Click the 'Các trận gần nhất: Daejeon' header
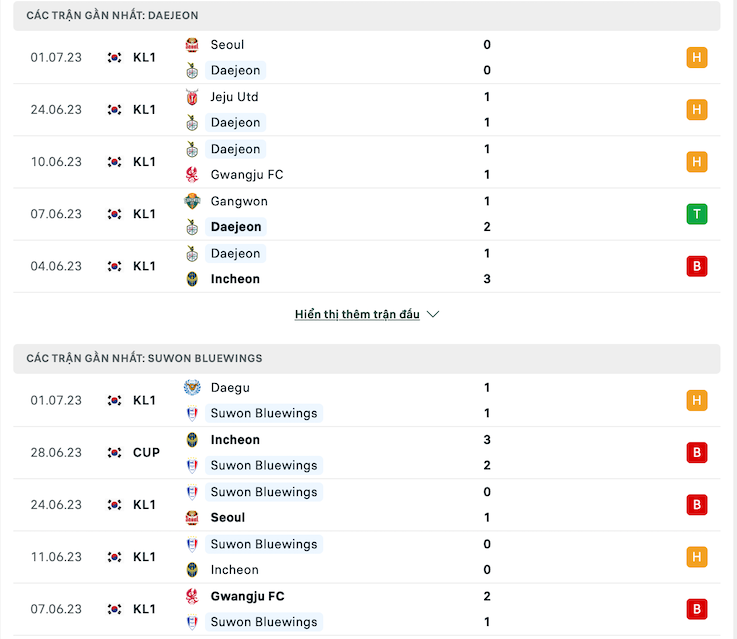This screenshot has height=639, width=737. 367,16
